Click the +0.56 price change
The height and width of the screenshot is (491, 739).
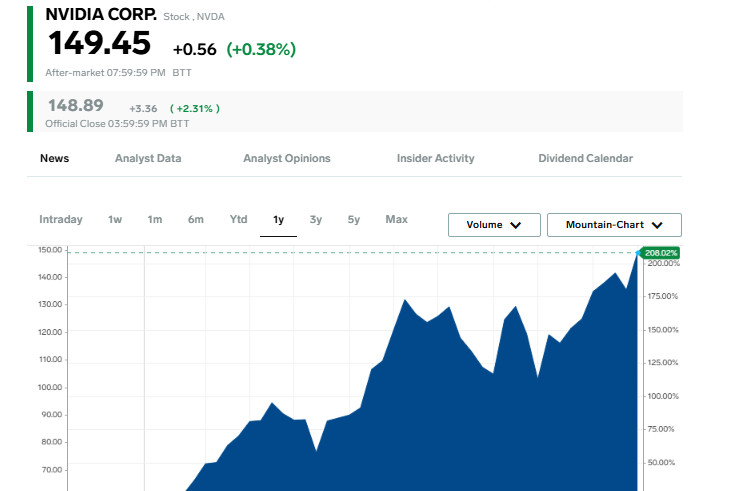195,49
